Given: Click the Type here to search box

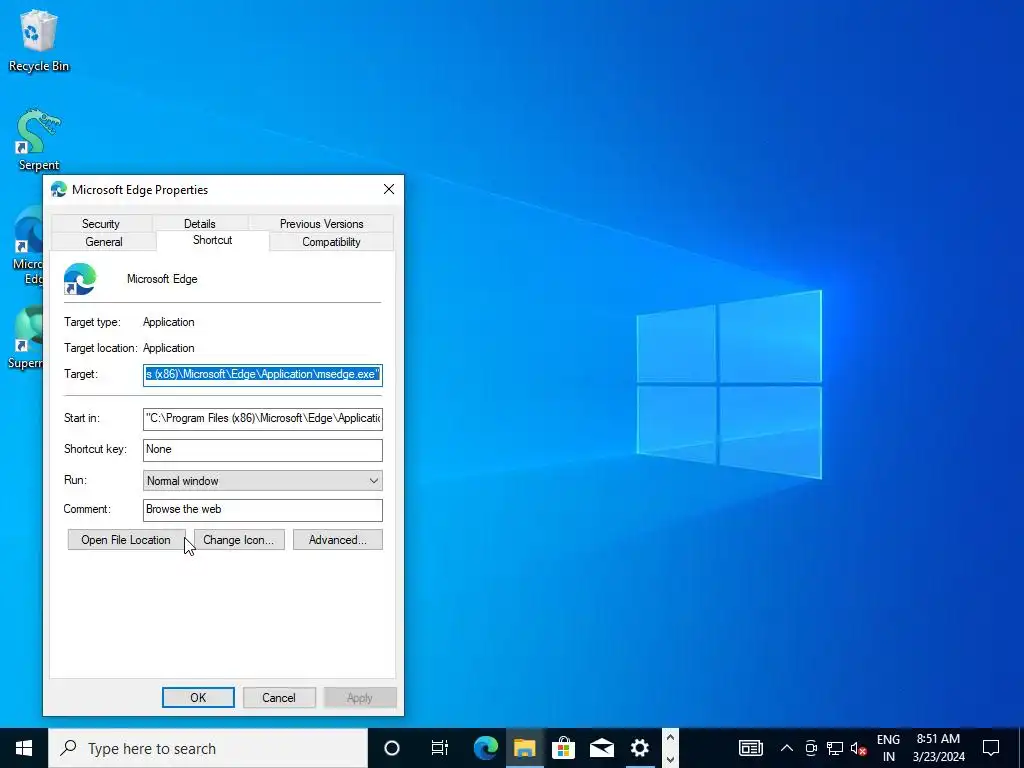Looking at the screenshot, I should coord(208,748).
